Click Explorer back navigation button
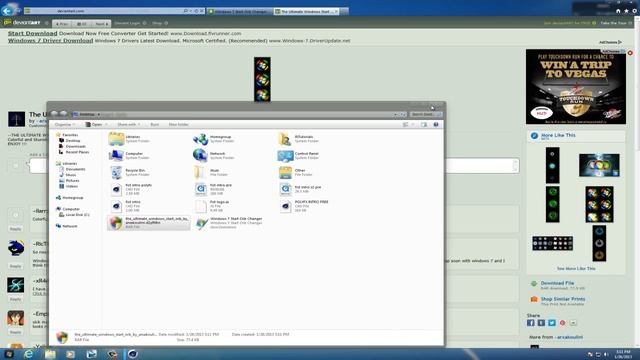The image size is (640, 360). 55,114
